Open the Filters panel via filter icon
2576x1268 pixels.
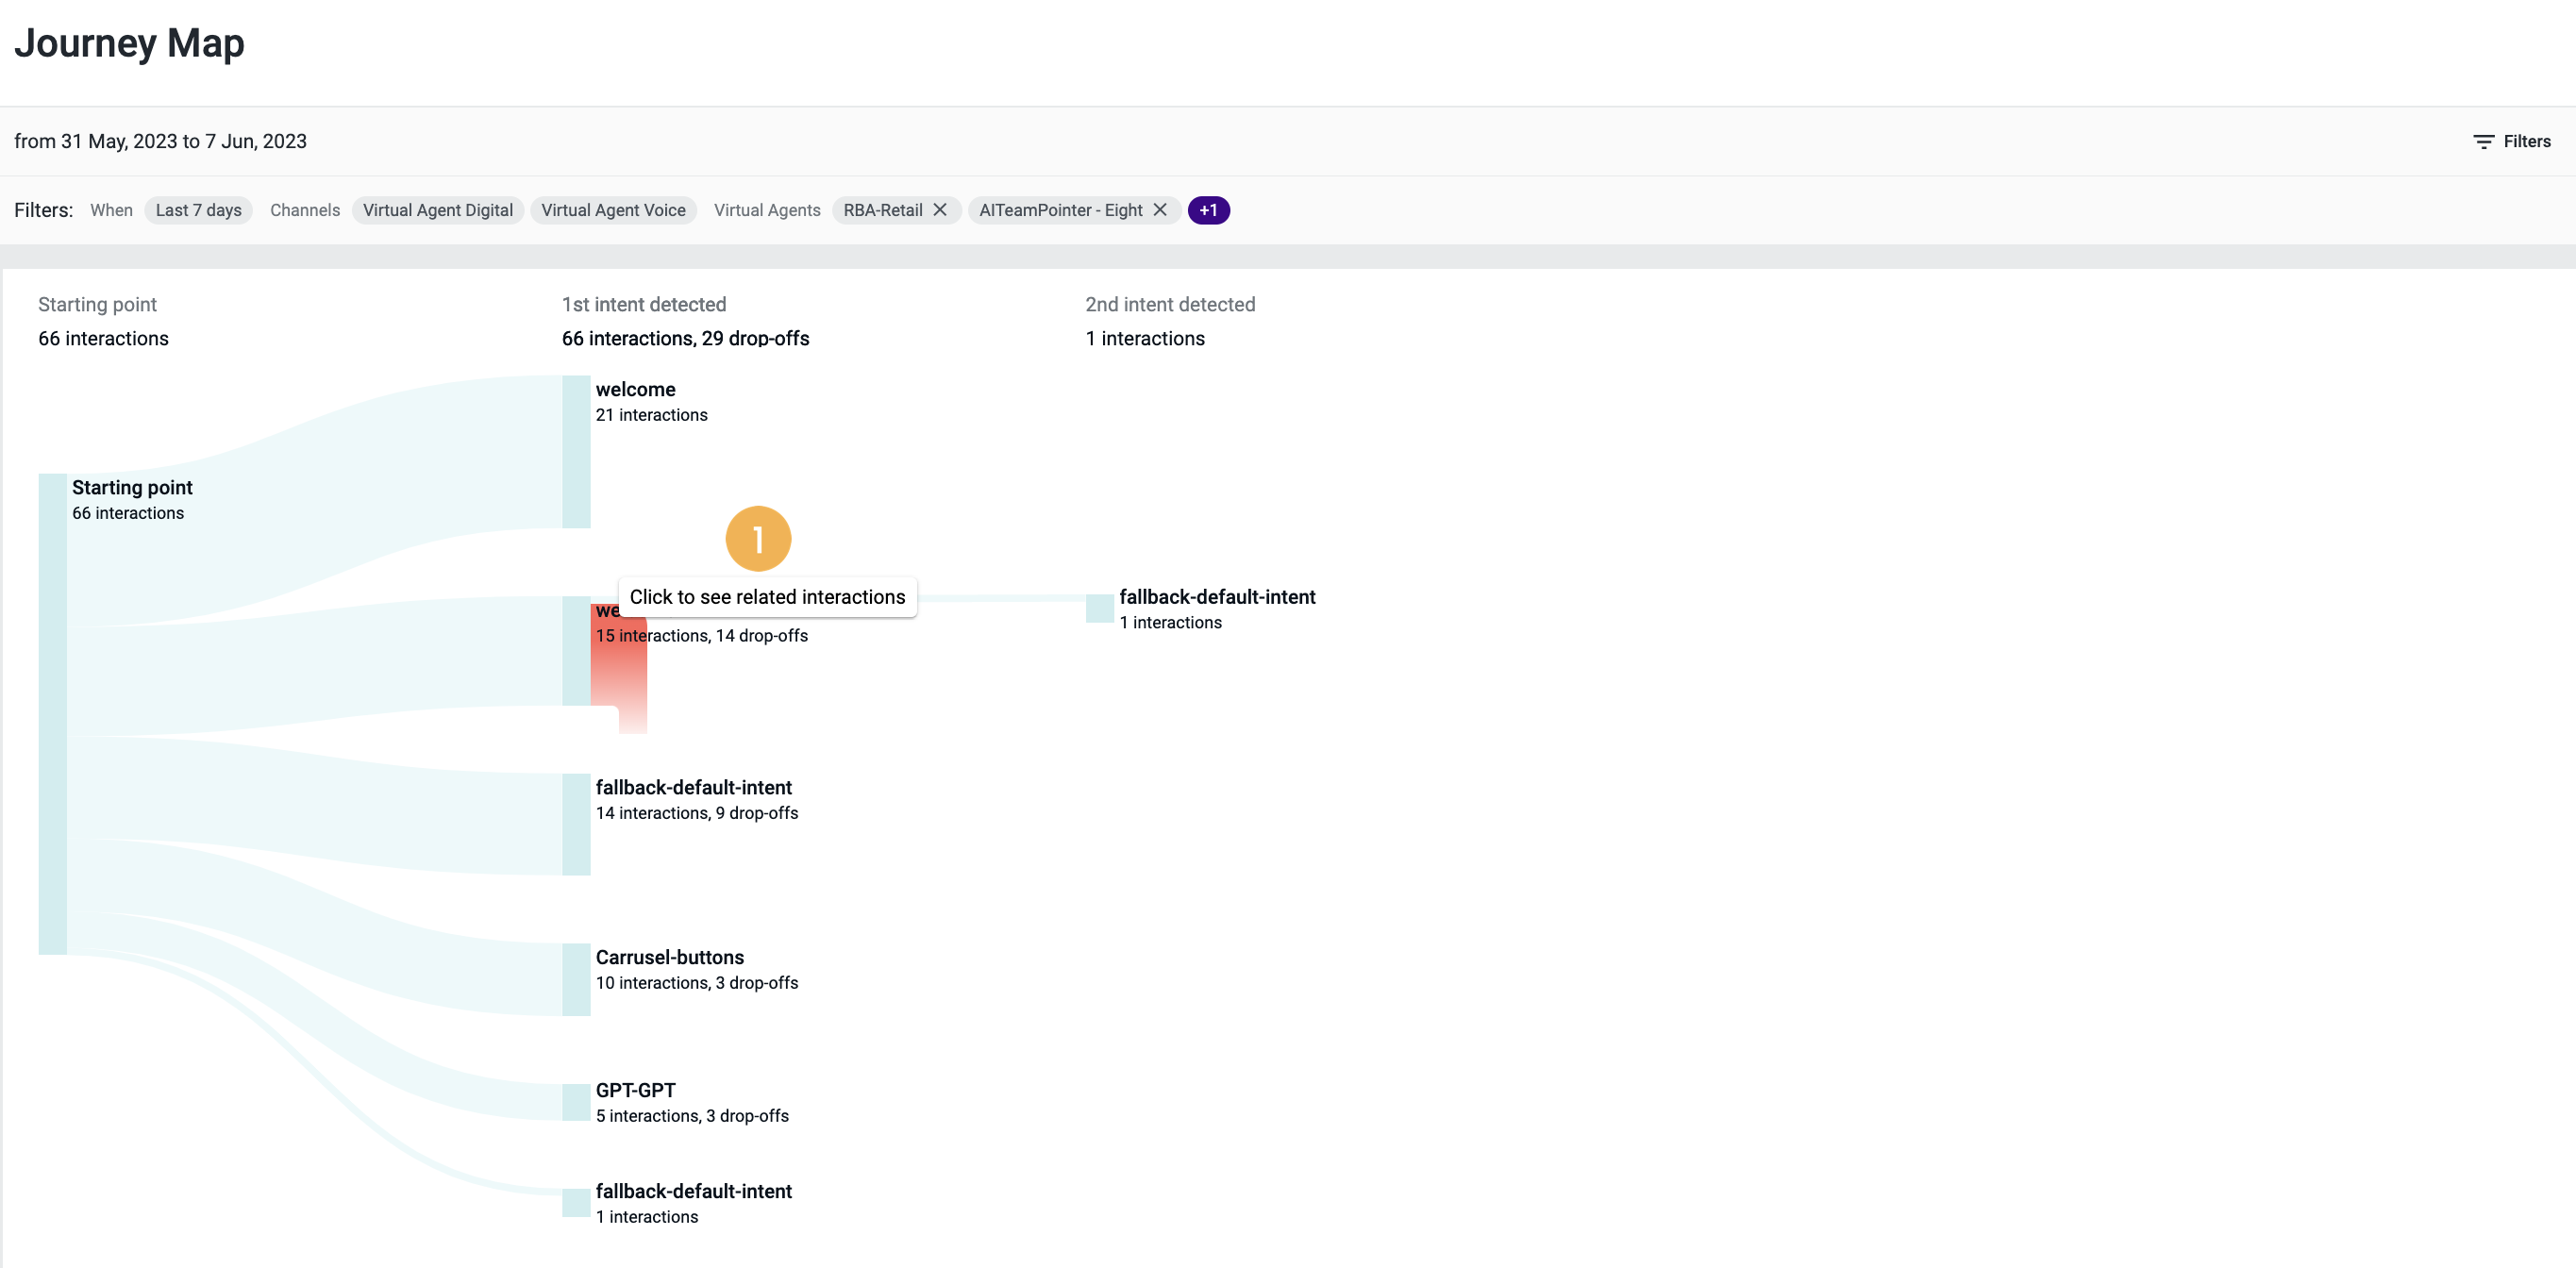click(x=2484, y=141)
